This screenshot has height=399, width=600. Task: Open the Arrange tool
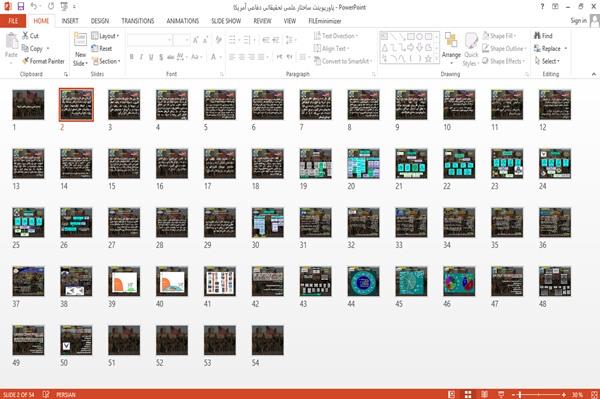point(451,48)
